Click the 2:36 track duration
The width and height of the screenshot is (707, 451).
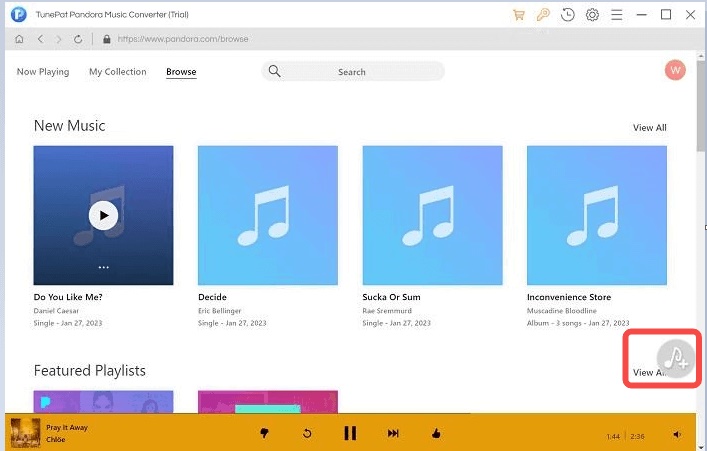click(x=637, y=437)
